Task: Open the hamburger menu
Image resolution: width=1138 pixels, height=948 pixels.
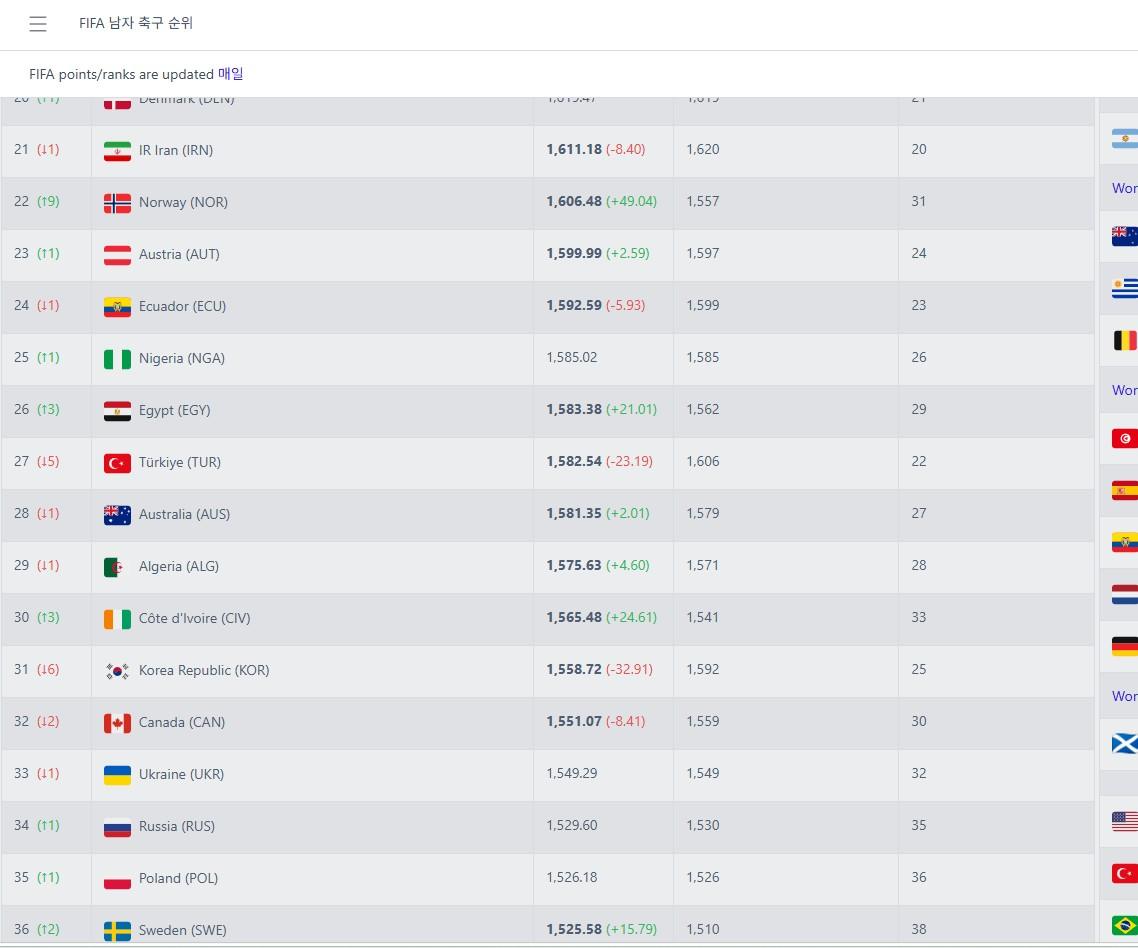Action: [x=38, y=24]
